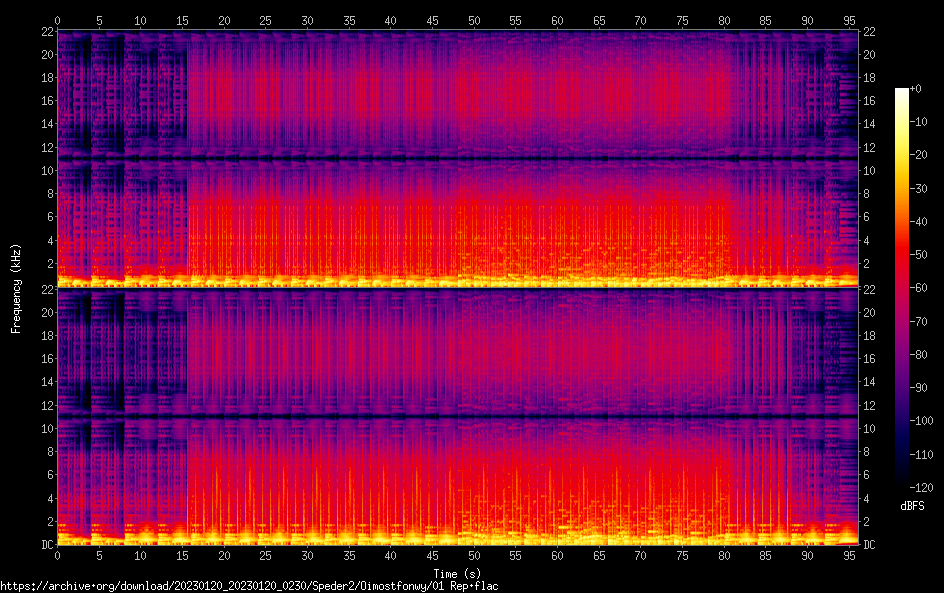Click the 10 kHz label on lower-right frequency axis
Viewport: 944px width, 593px height.
(869, 428)
